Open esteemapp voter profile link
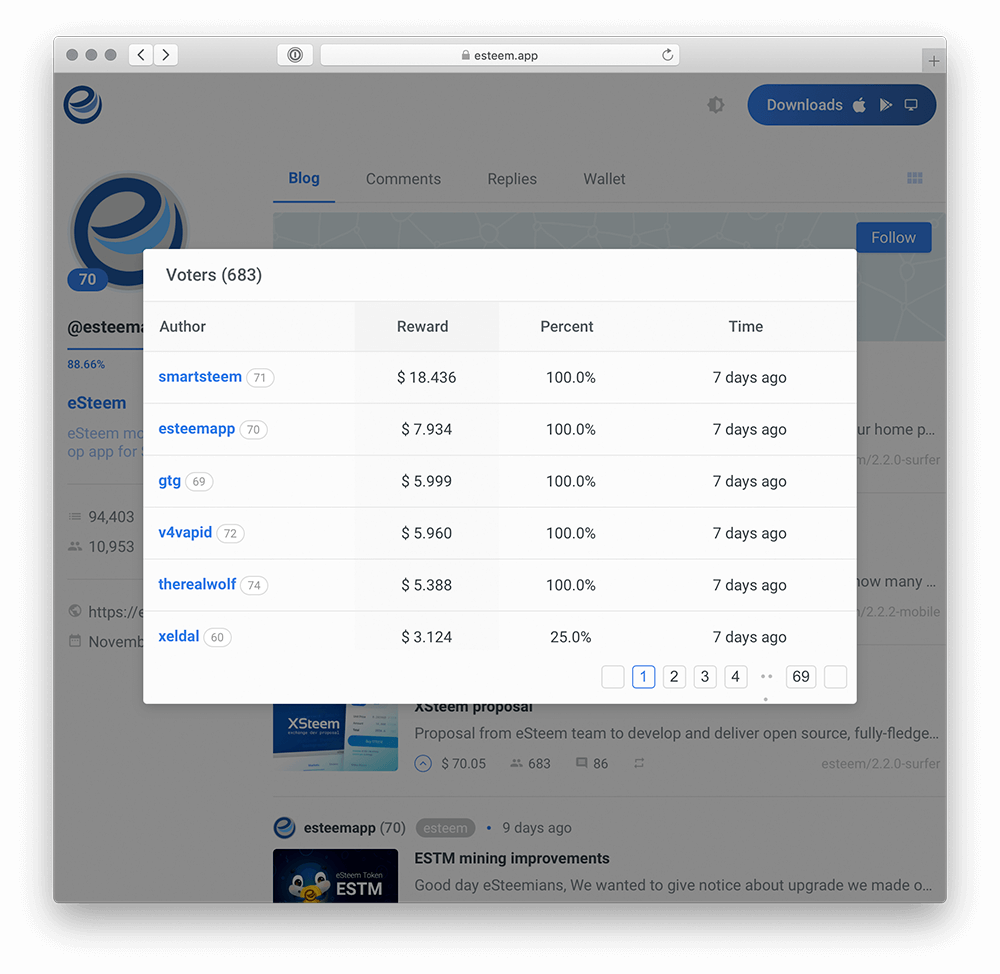Image resolution: width=1000 pixels, height=974 pixels. pyautogui.click(x=196, y=429)
